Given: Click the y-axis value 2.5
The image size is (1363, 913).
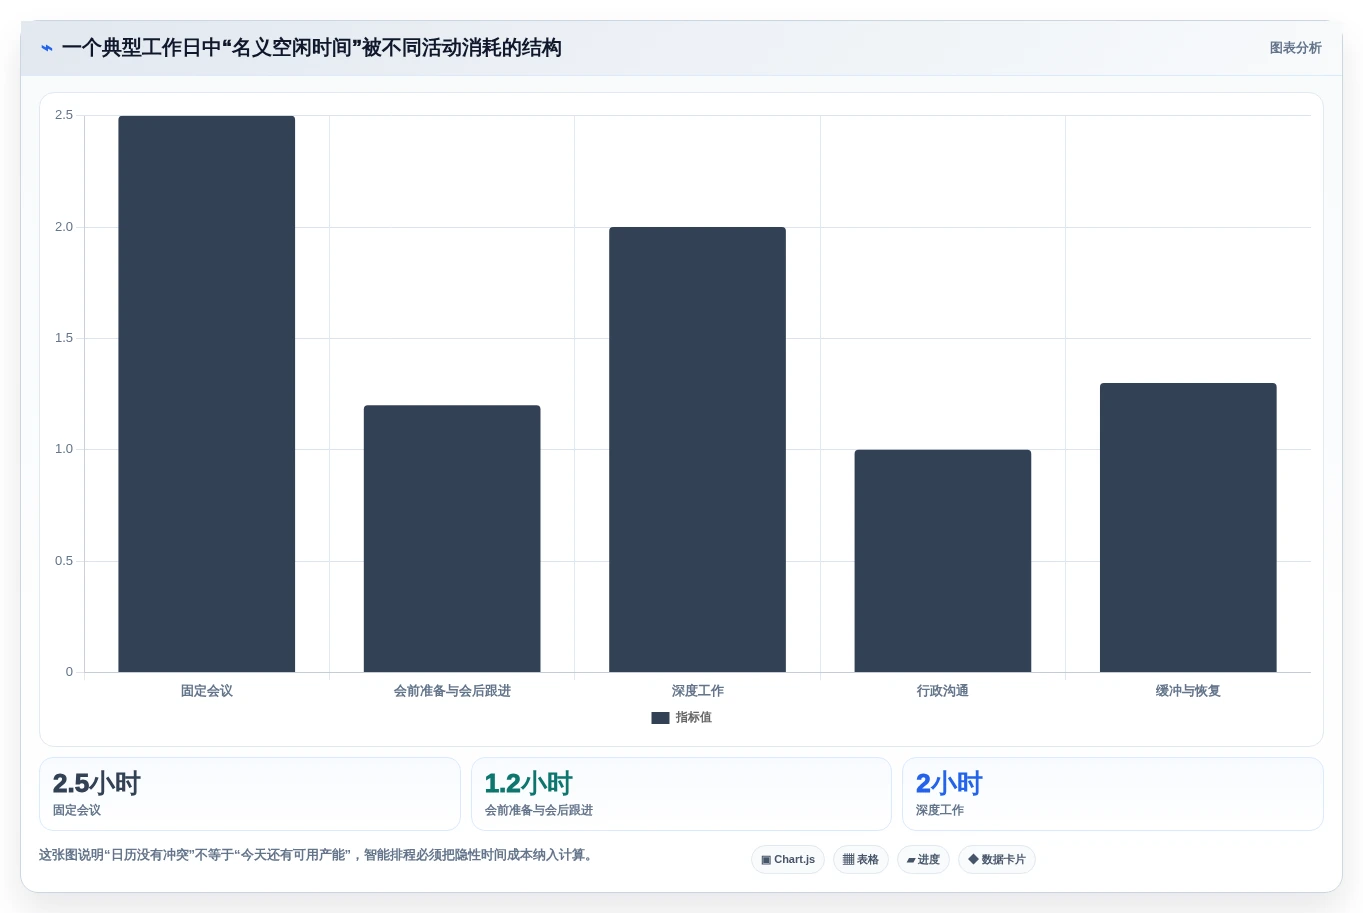Looking at the screenshot, I should (x=64, y=116).
